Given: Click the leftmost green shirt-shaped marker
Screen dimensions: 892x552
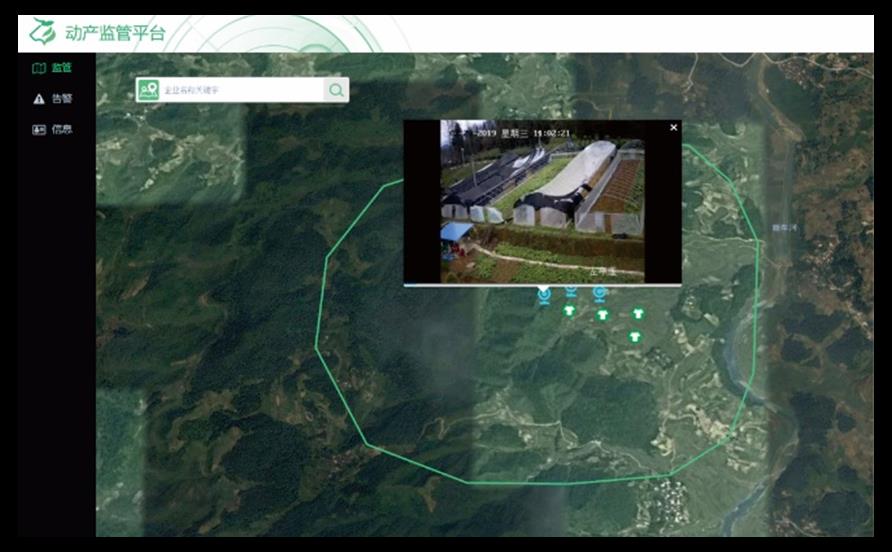Looking at the screenshot, I should pyautogui.click(x=568, y=310).
